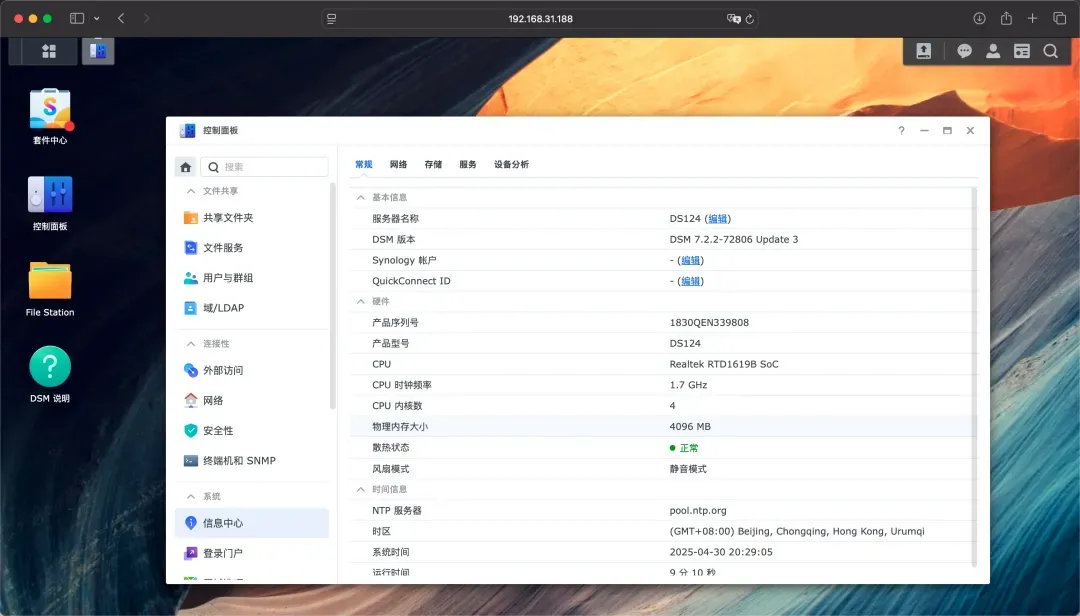Switch to the 网络 tab
Screen dimensions: 1080x616
click(398, 165)
